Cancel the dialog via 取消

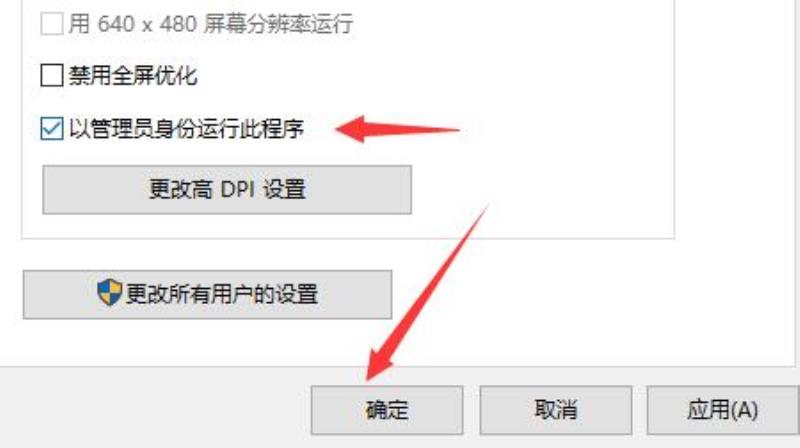pos(556,410)
